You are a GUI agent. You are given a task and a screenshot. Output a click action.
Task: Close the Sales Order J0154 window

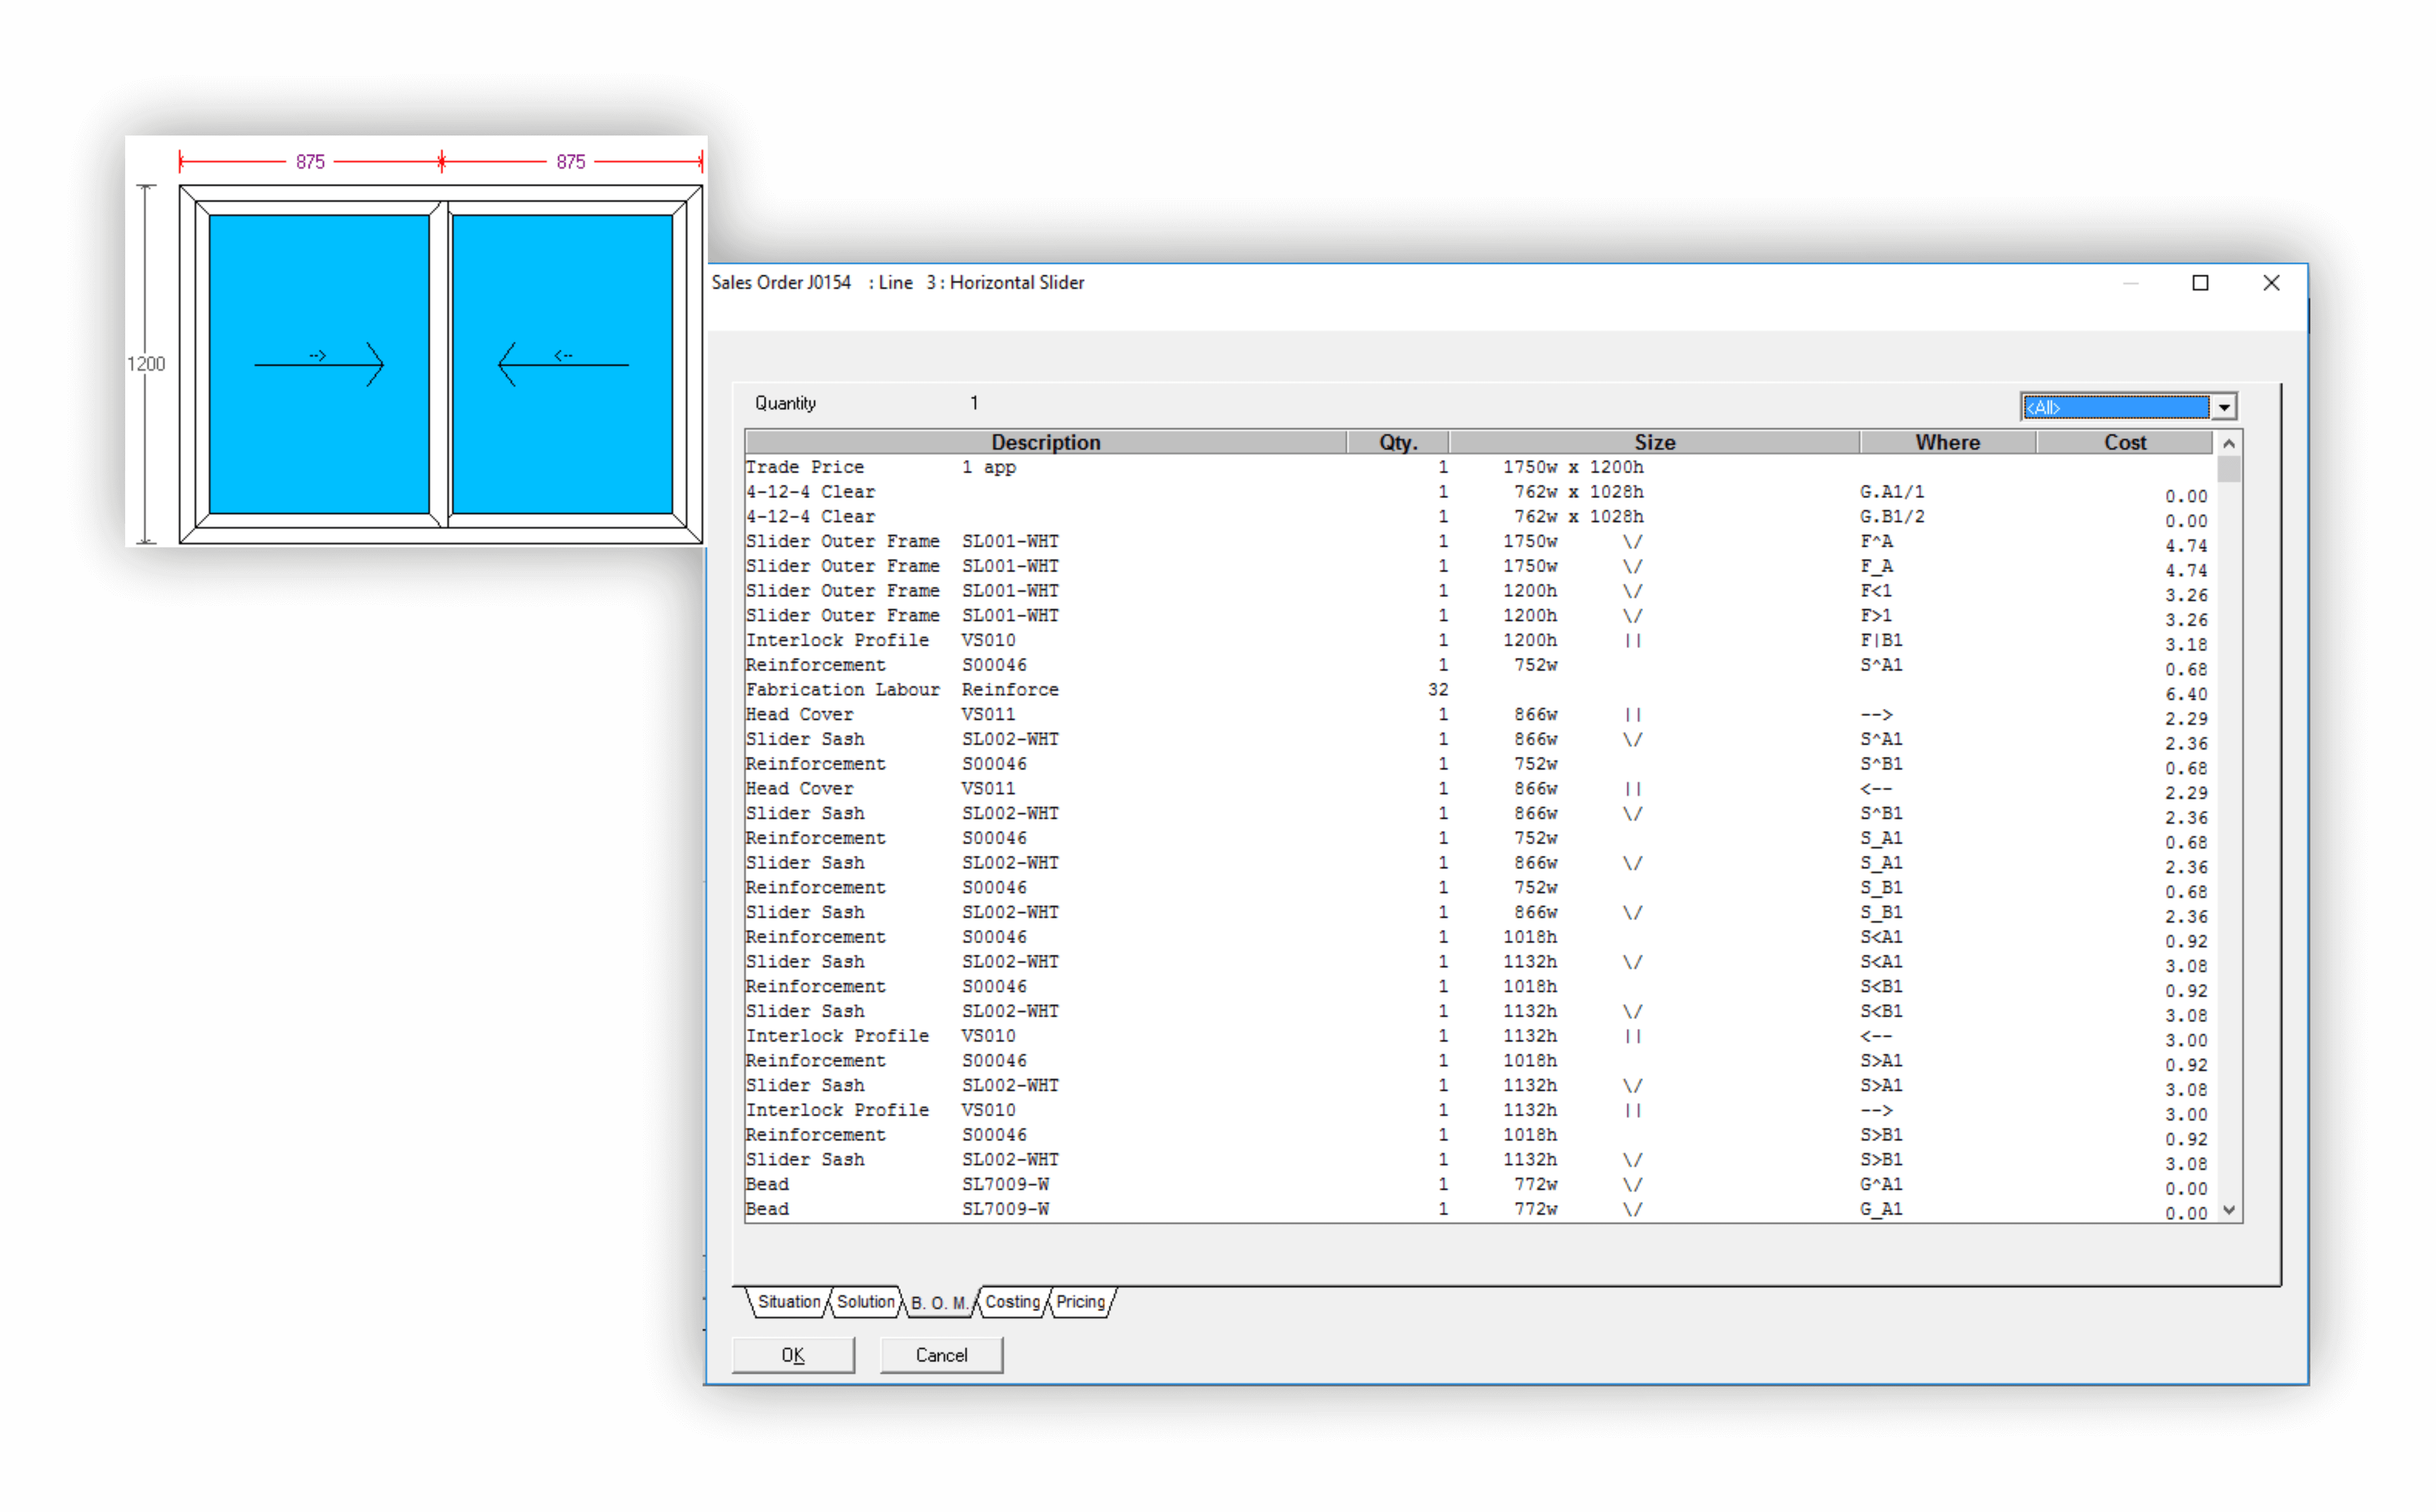pos(2271,283)
